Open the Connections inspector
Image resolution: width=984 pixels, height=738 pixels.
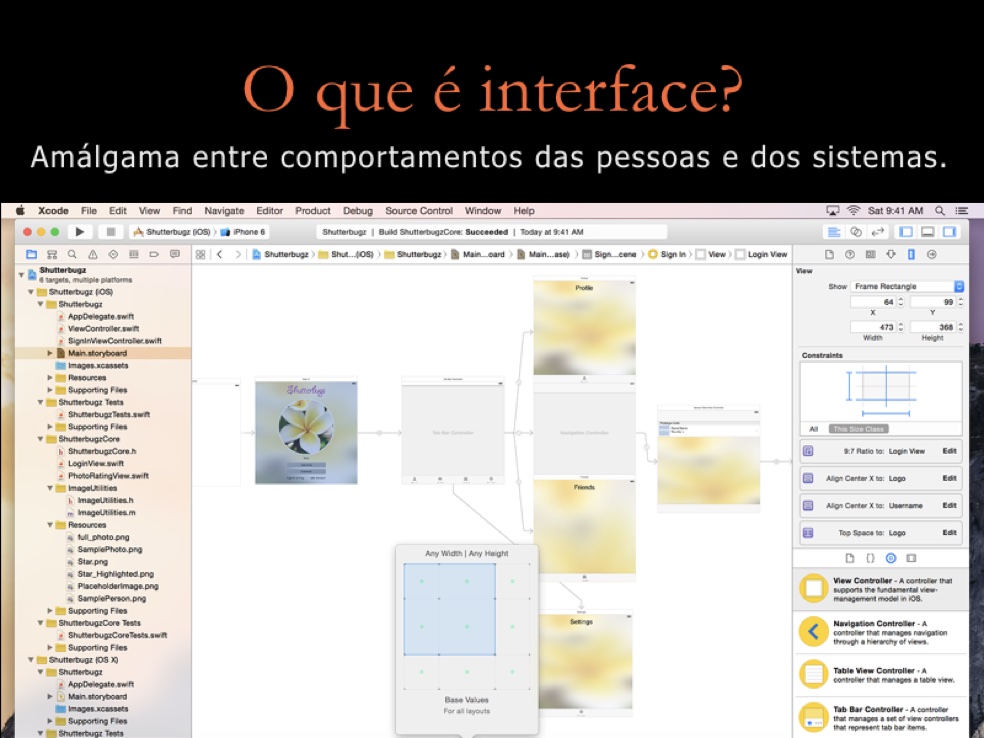934,254
